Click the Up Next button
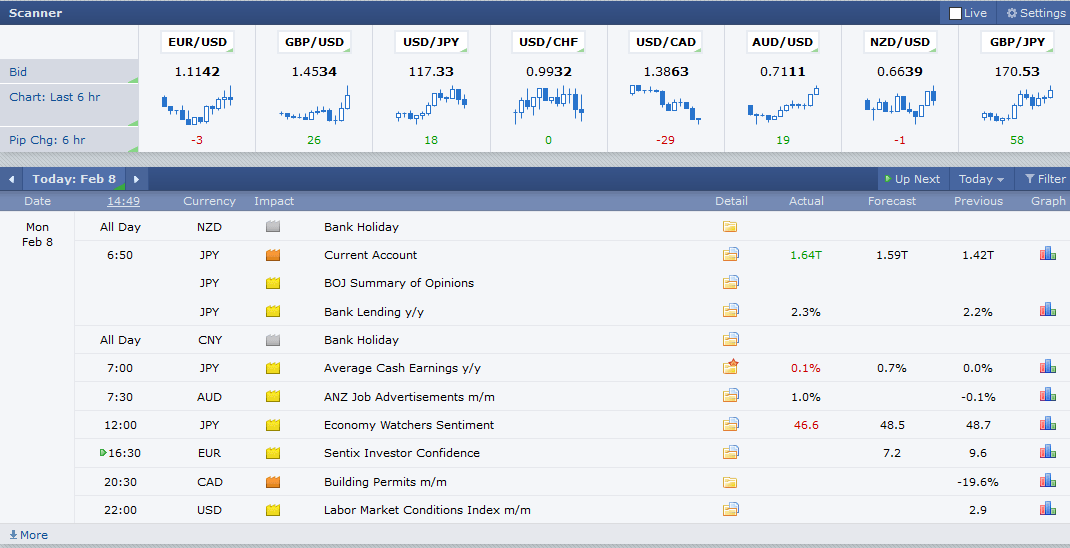The image size is (1070, 548). [x=911, y=179]
